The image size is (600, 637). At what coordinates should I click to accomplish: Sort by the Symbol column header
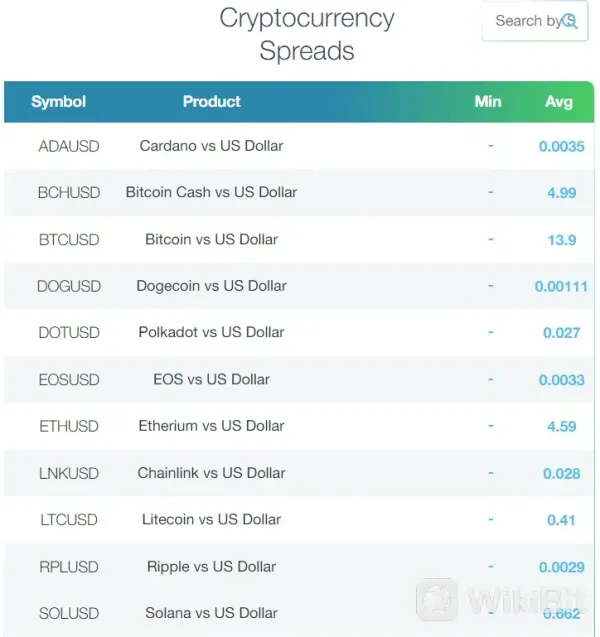[x=59, y=102]
